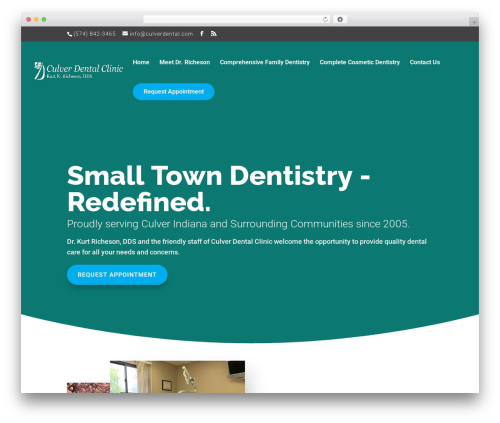Click the paragraph about Dr. Kurt Richeson, DDS
The width and height of the screenshot is (500, 423).
click(247, 247)
